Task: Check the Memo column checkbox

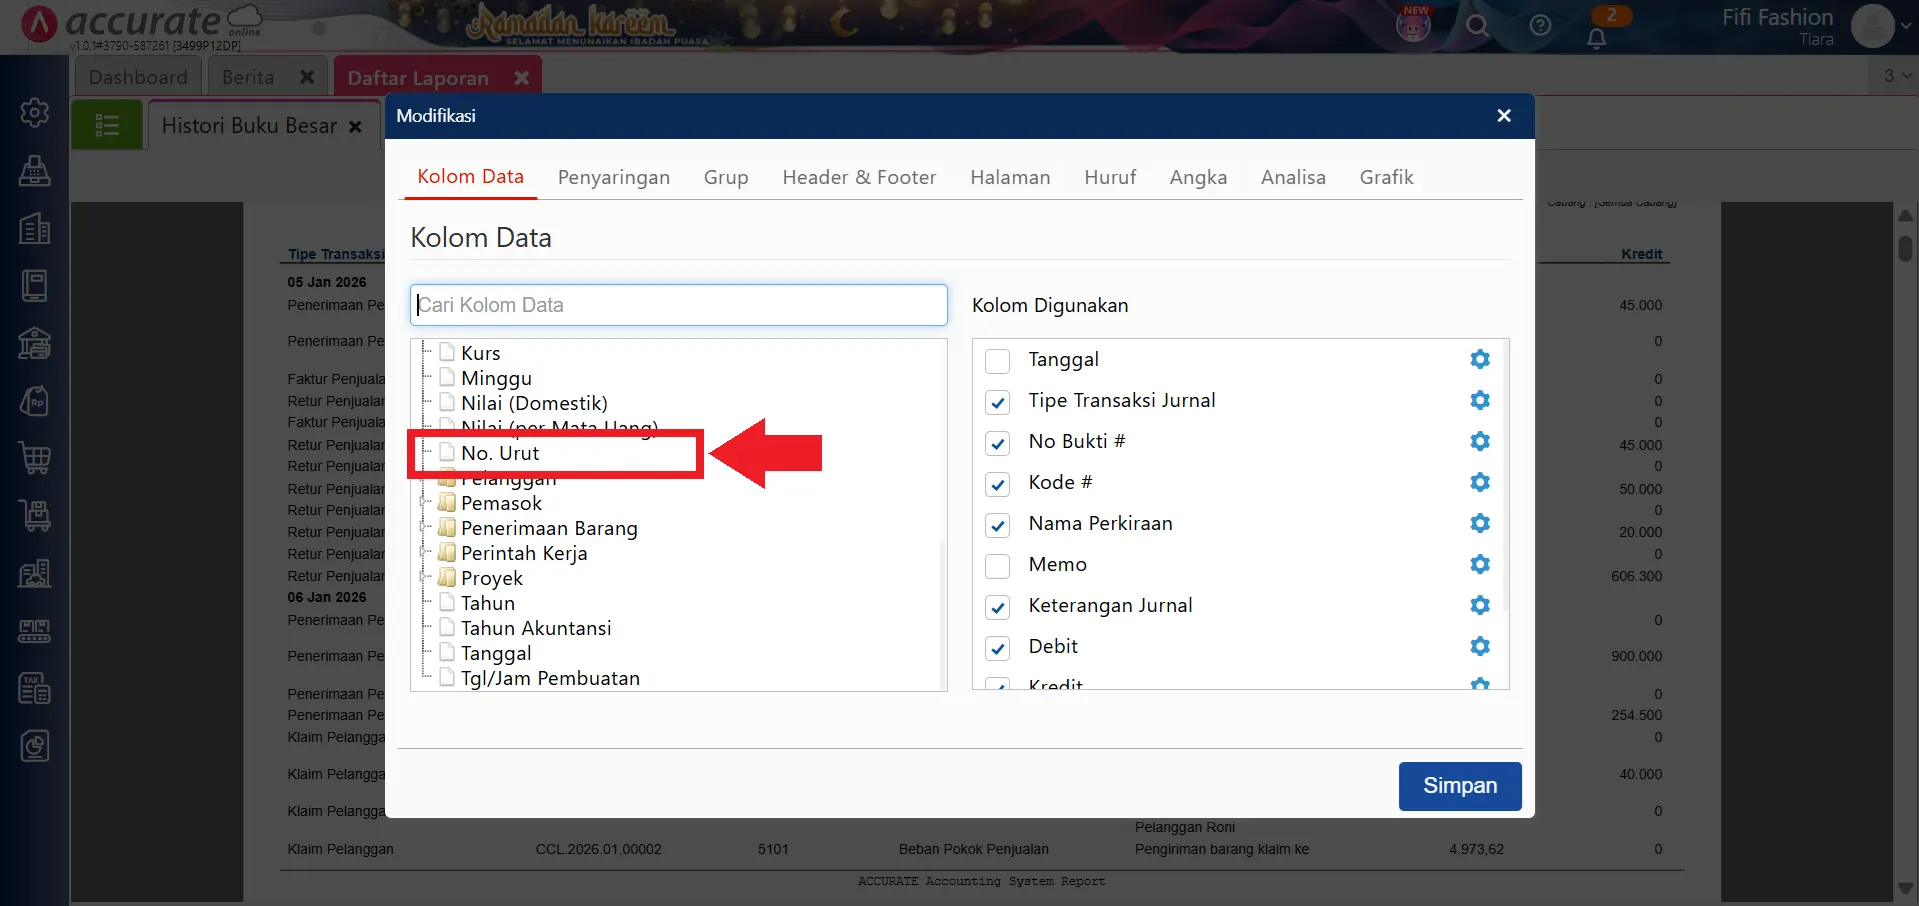Action: coord(997,566)
